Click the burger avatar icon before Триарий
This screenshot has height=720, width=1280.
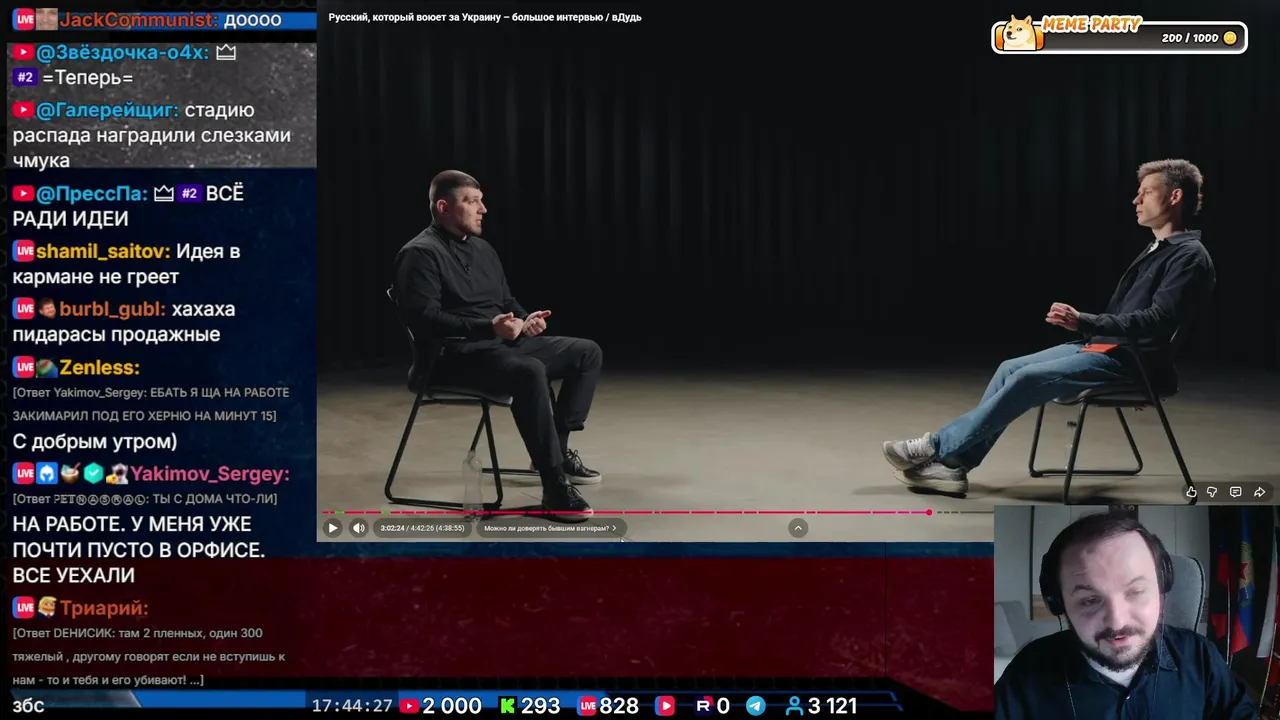47,608
